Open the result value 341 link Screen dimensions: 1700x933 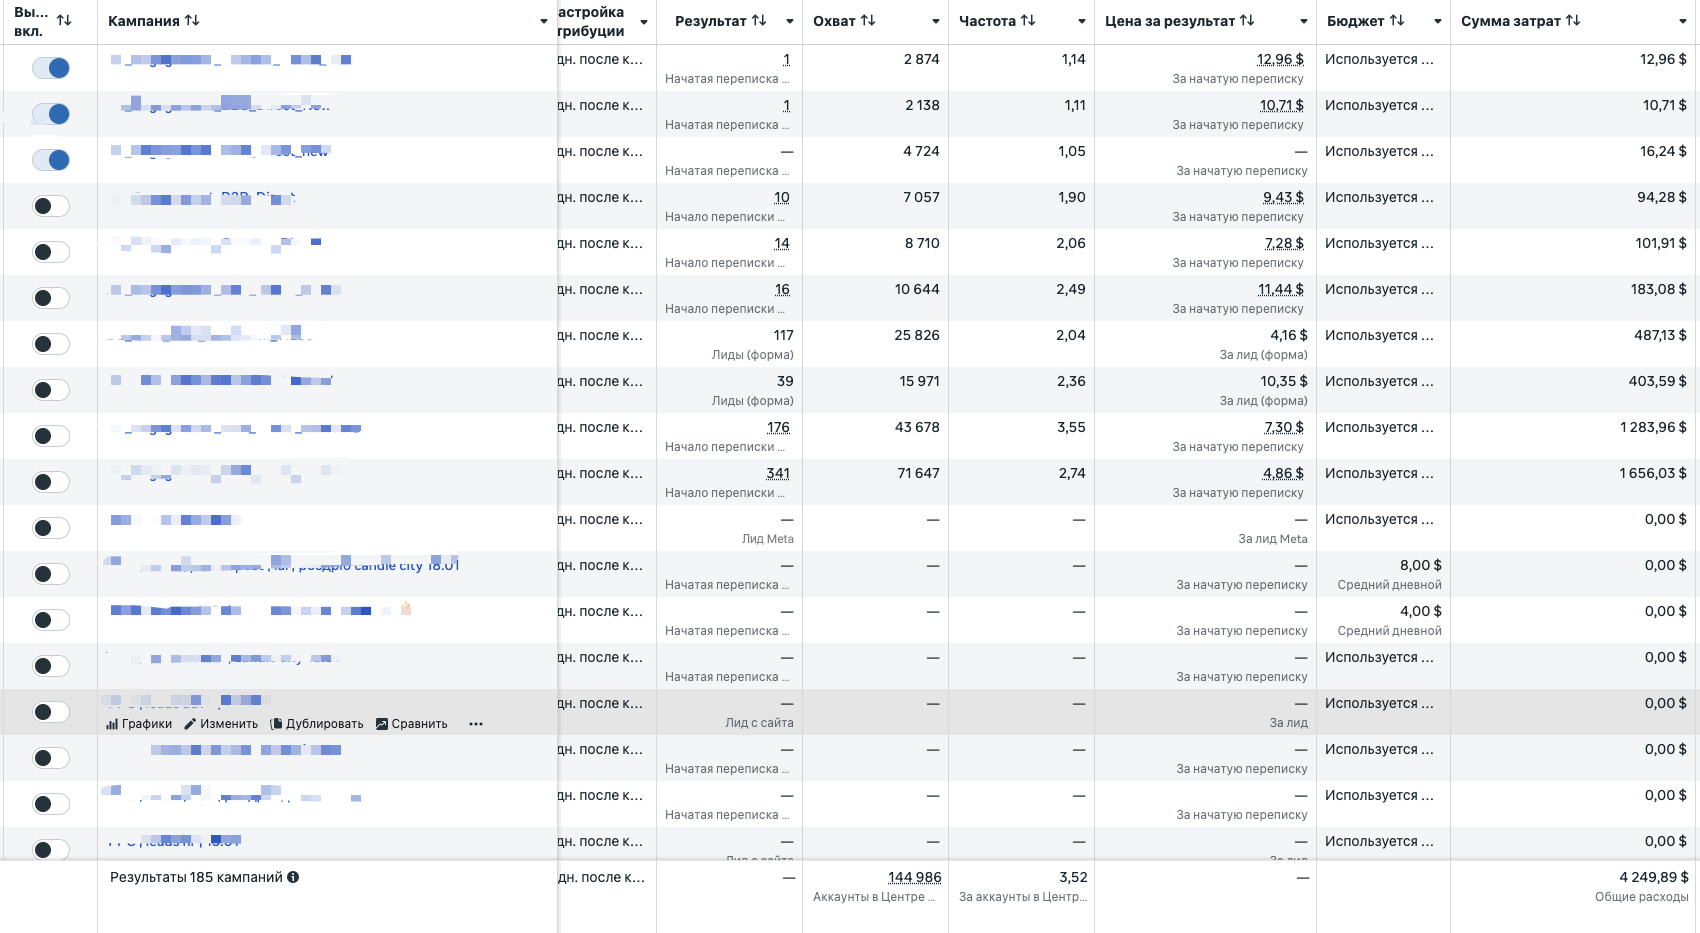click(x=777, y=473)
